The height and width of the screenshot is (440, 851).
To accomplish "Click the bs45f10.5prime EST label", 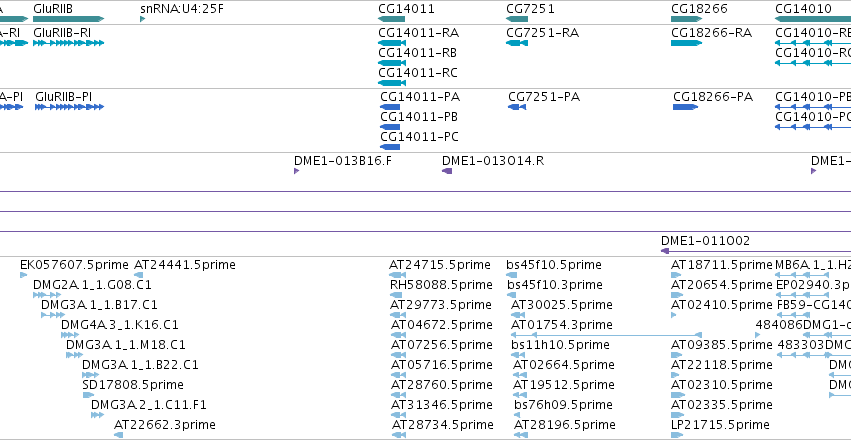I will coord(554,265).
